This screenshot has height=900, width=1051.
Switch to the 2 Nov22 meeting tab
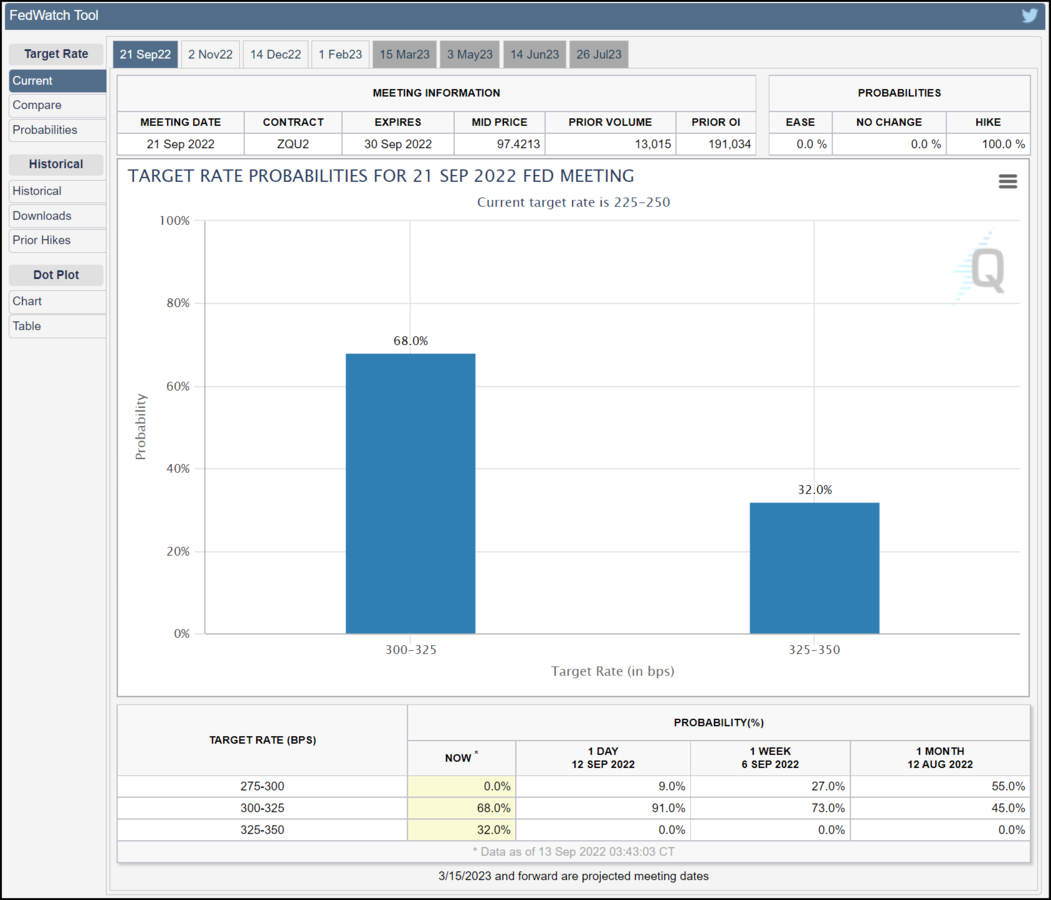tap(210, 54)
